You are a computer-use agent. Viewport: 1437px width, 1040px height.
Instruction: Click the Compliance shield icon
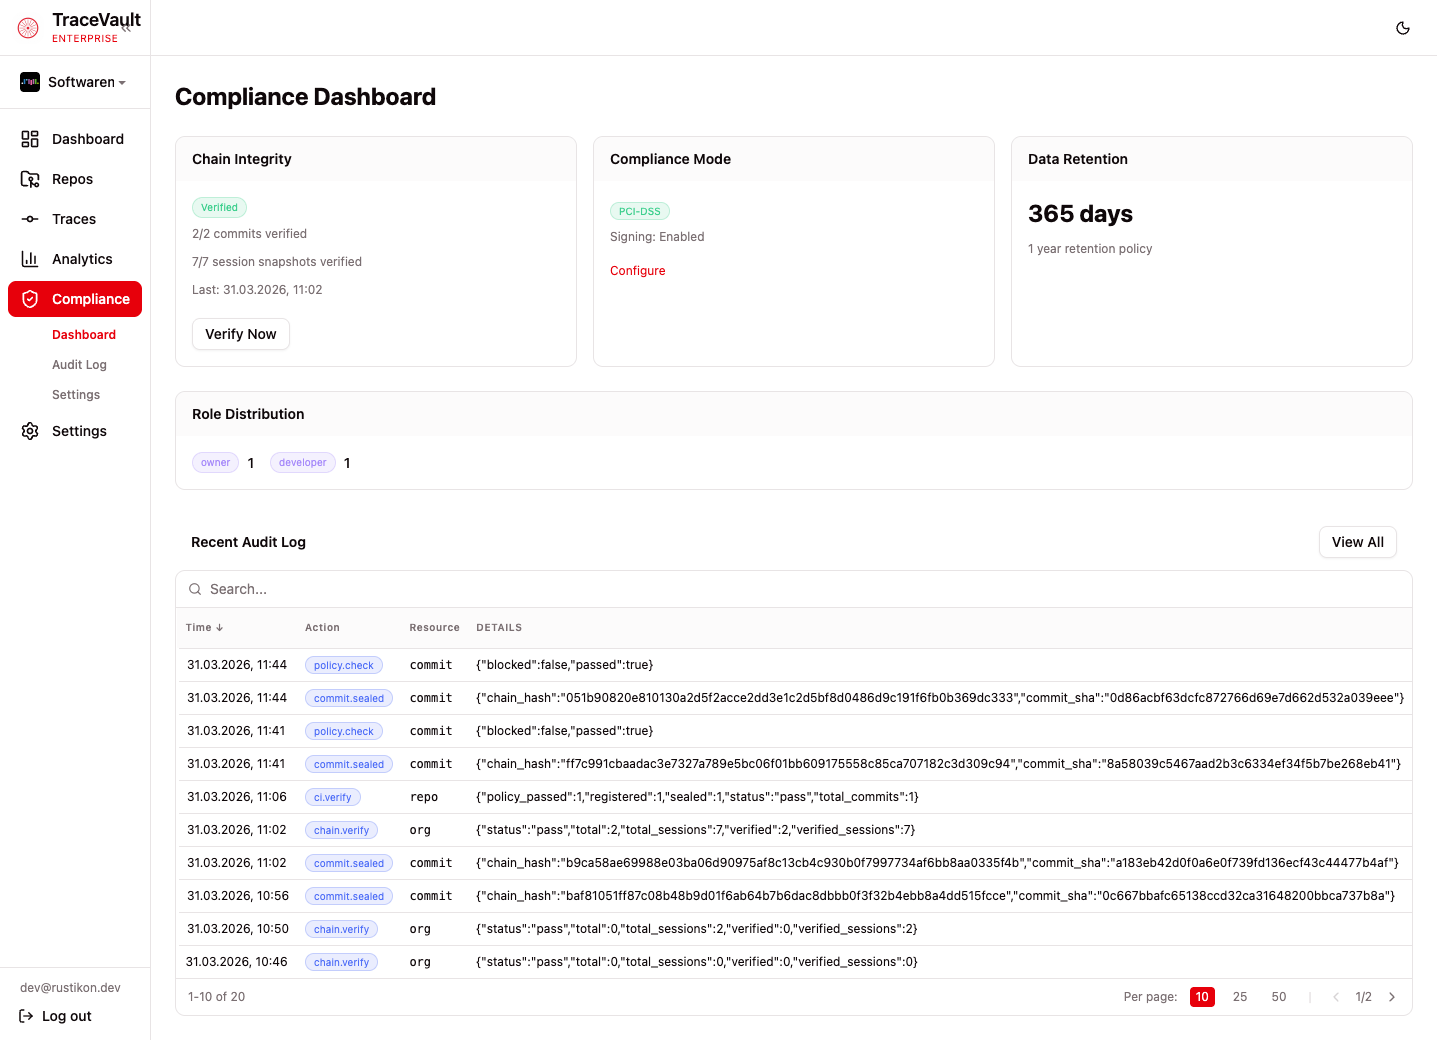pos(30,299)
